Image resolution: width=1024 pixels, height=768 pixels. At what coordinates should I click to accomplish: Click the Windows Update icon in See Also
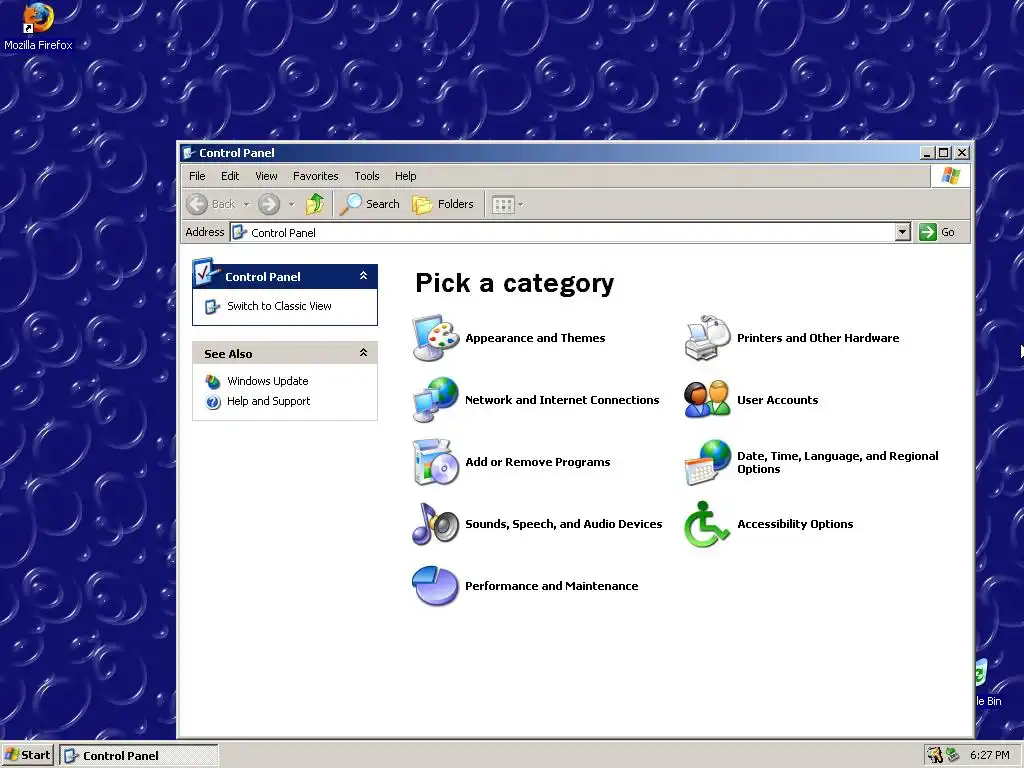click(x=213, y=381)
